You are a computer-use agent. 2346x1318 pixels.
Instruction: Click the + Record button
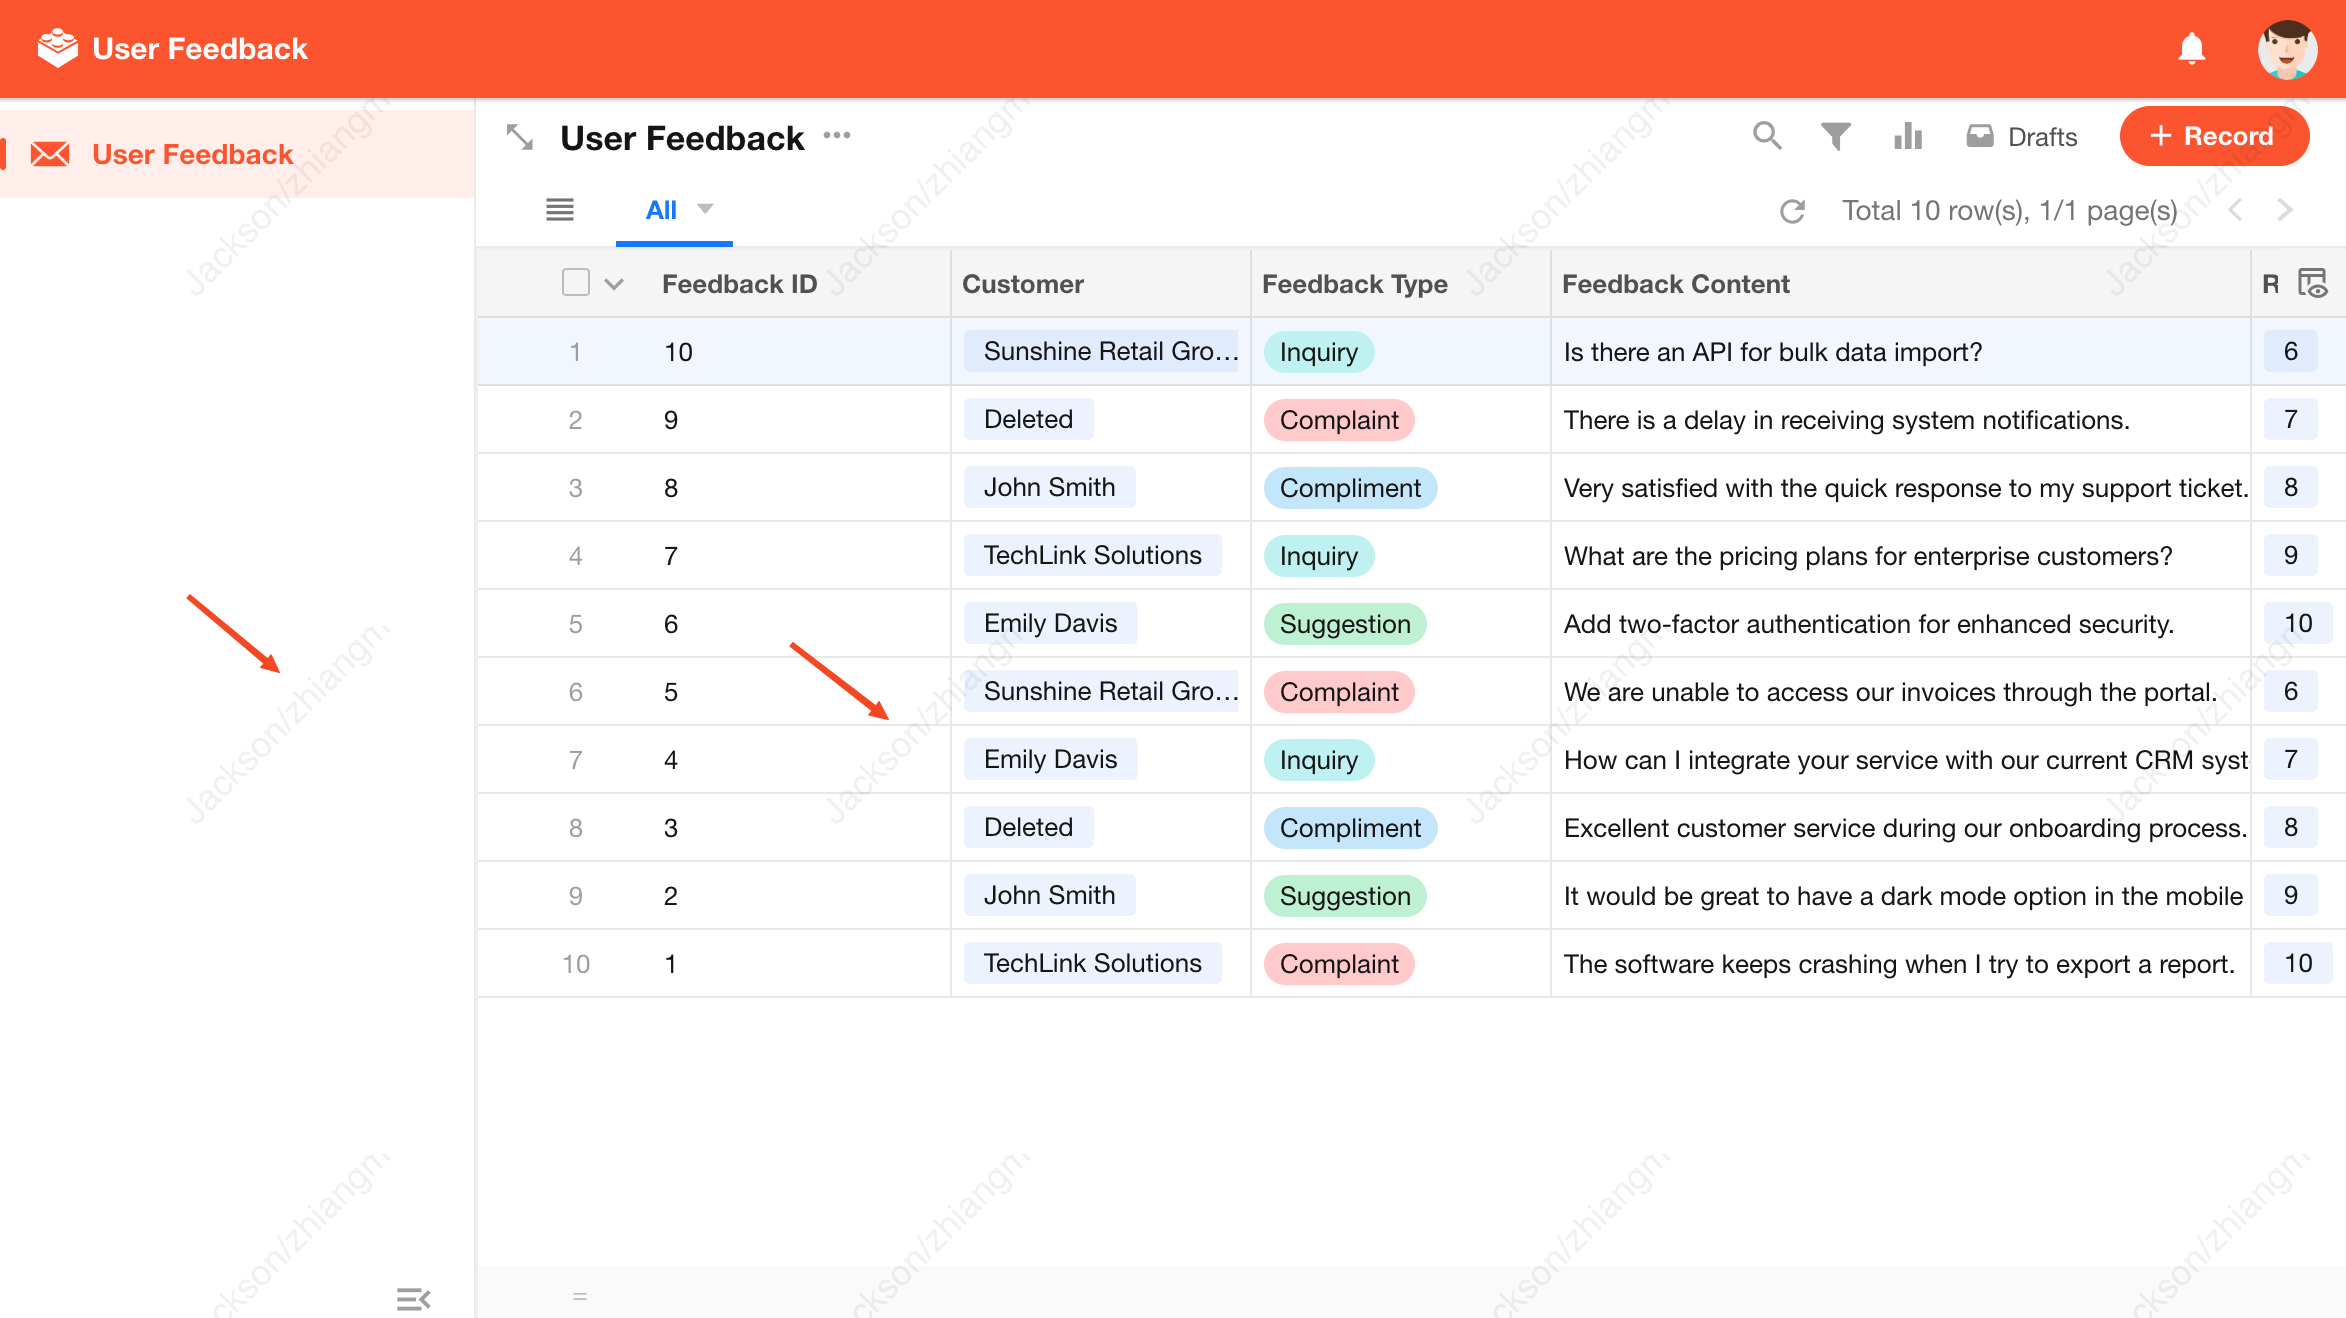click(2213, 136)
